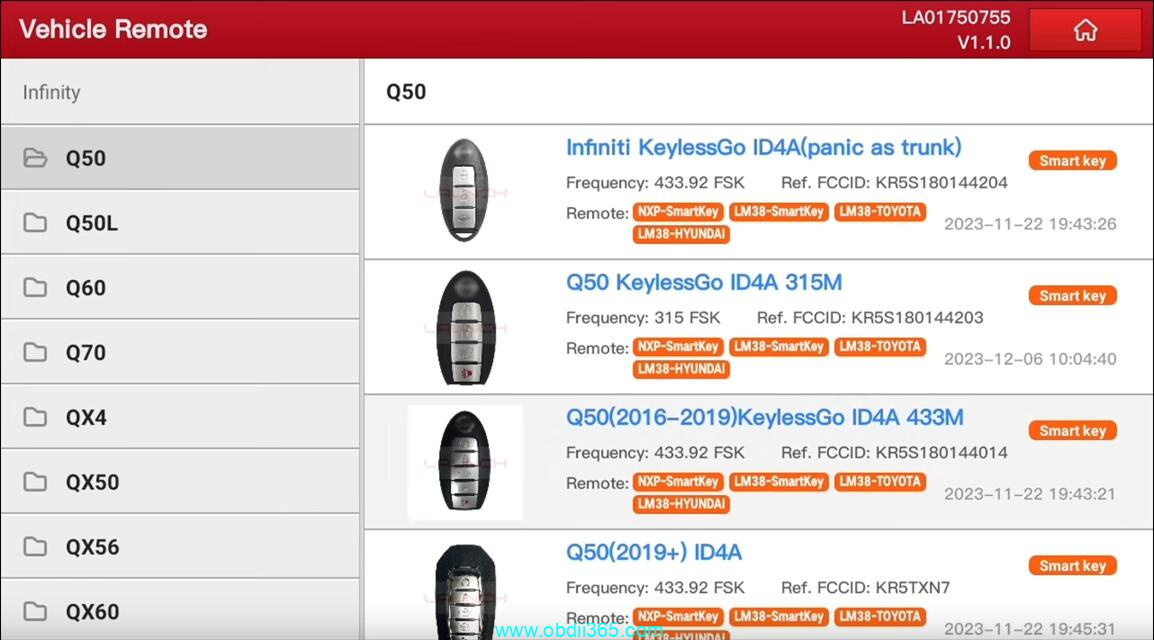This screenshot has width=1154, height=640.
Task: Select LM38-SmartKey tag in Q50(2016-2019) row
Action: pos(779,482)
